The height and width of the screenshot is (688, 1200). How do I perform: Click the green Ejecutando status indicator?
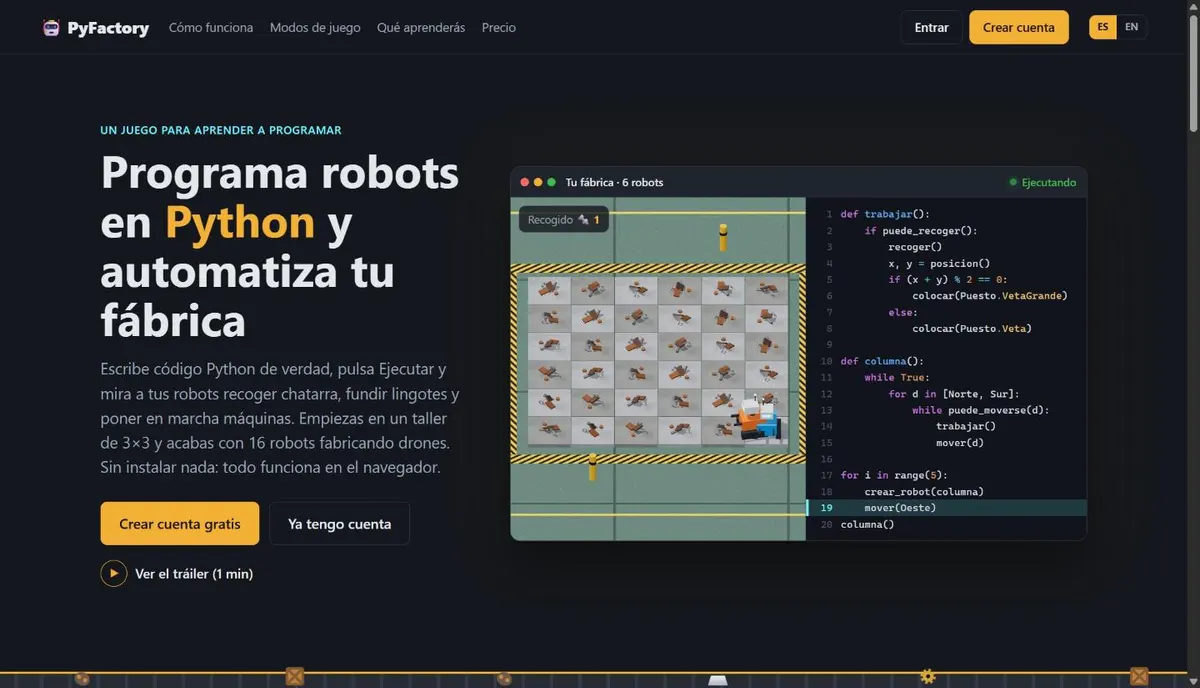[1043, 182]
